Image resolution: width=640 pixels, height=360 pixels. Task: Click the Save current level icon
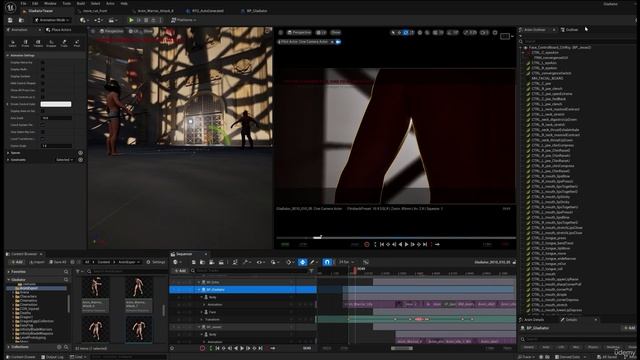10,20
